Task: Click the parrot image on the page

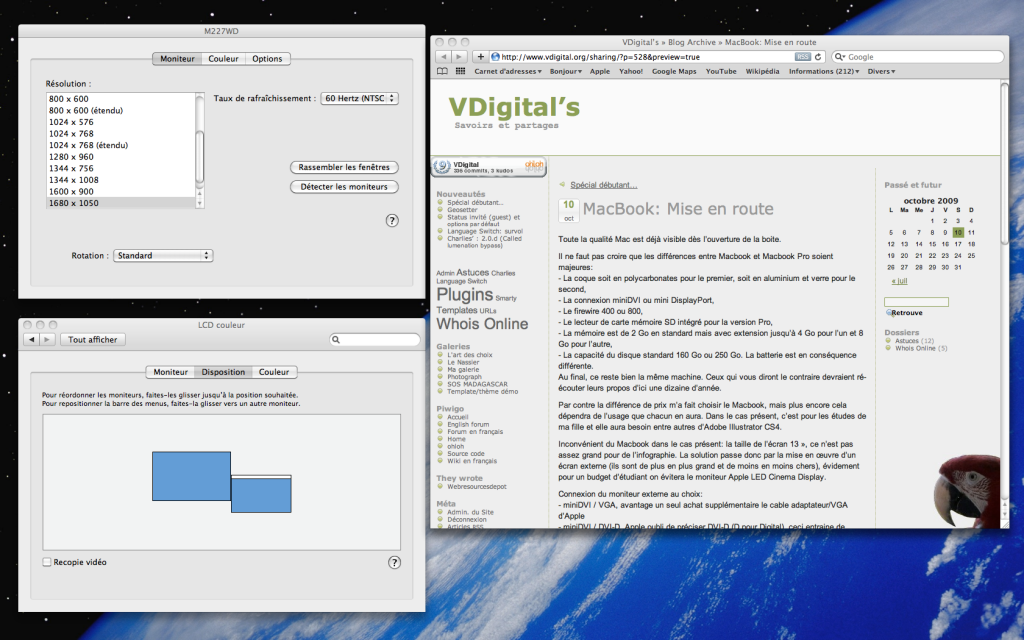Action: (967, 491)
